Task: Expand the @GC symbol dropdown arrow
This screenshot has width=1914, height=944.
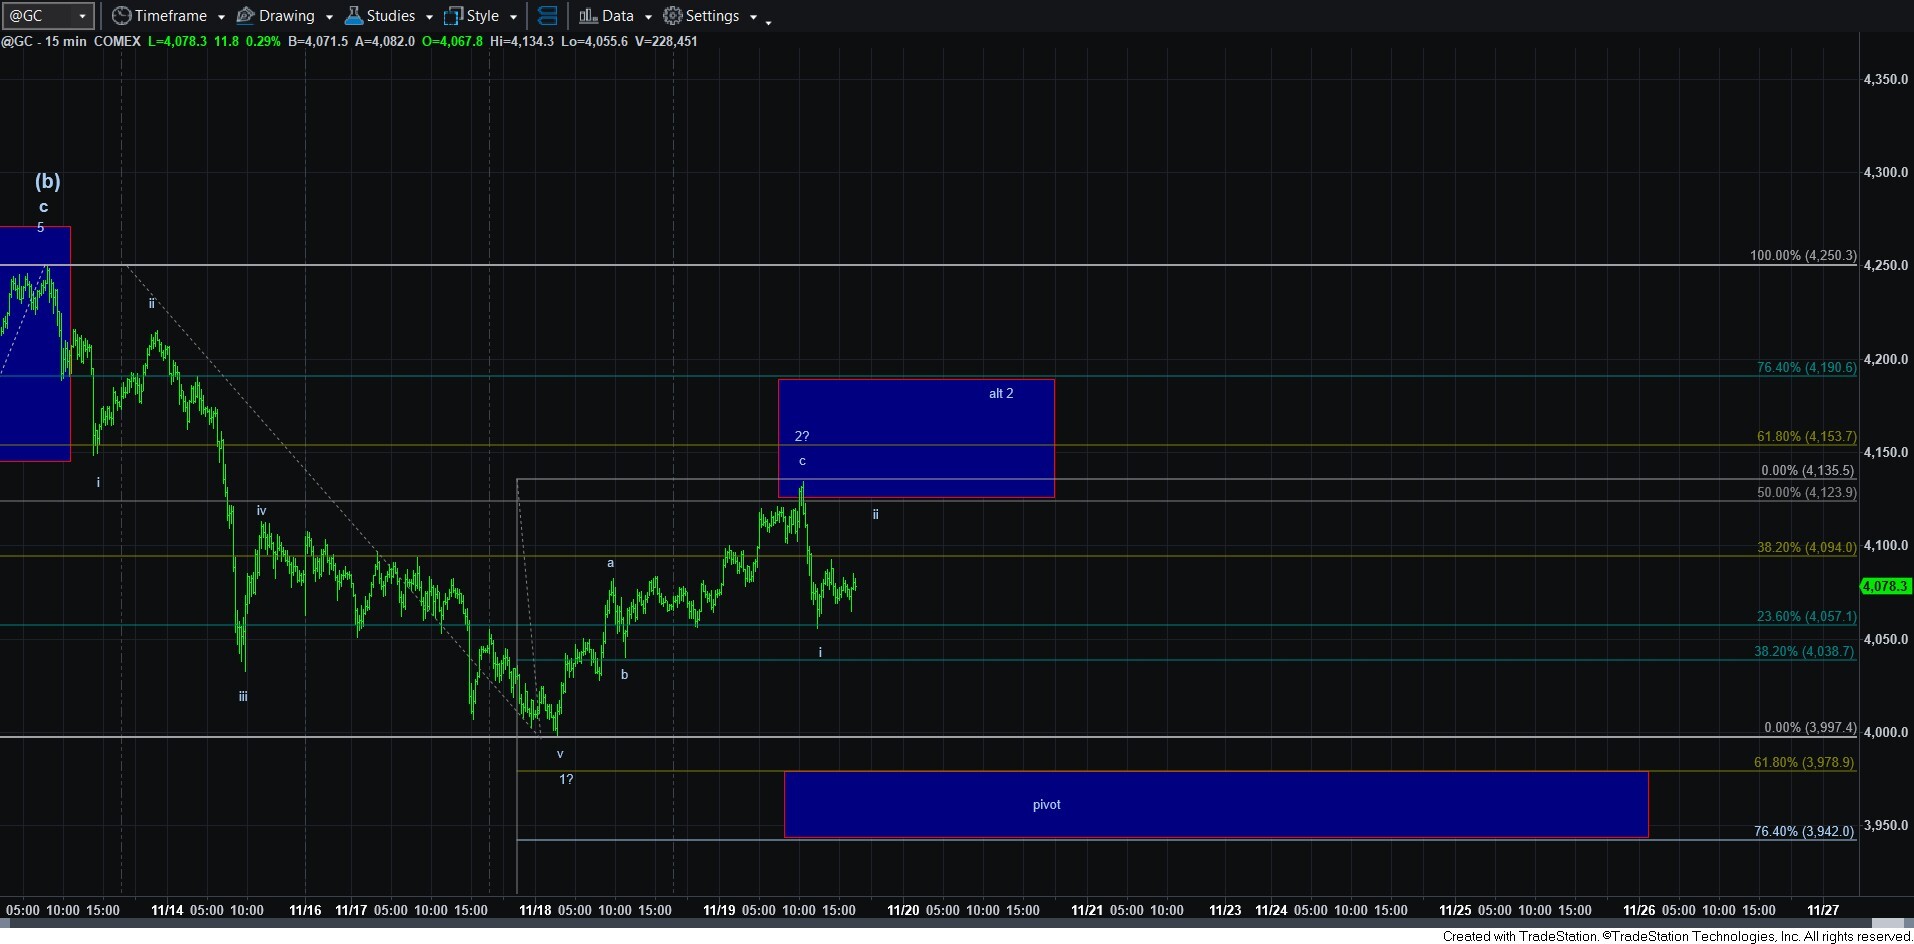Action: tap(83, 16)
